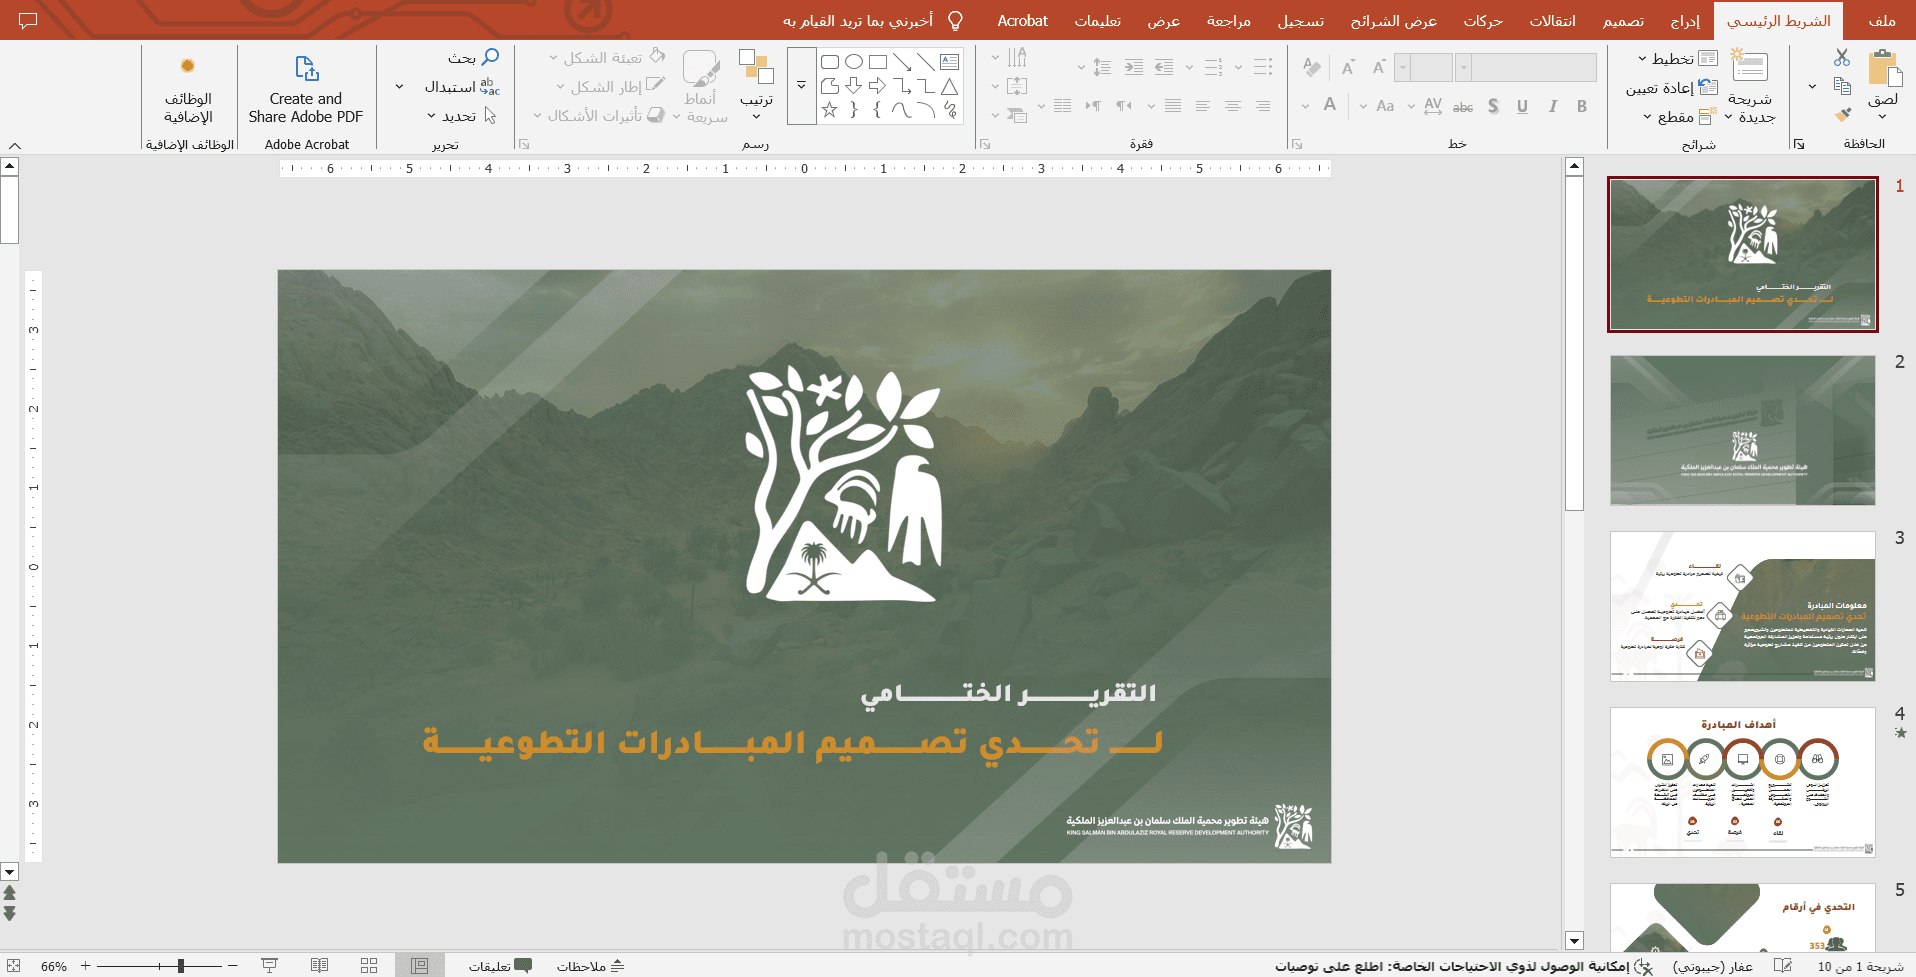Click Clear All Formatting eraser icon
Screen dimensions: 1916x977
(1312, 67)
